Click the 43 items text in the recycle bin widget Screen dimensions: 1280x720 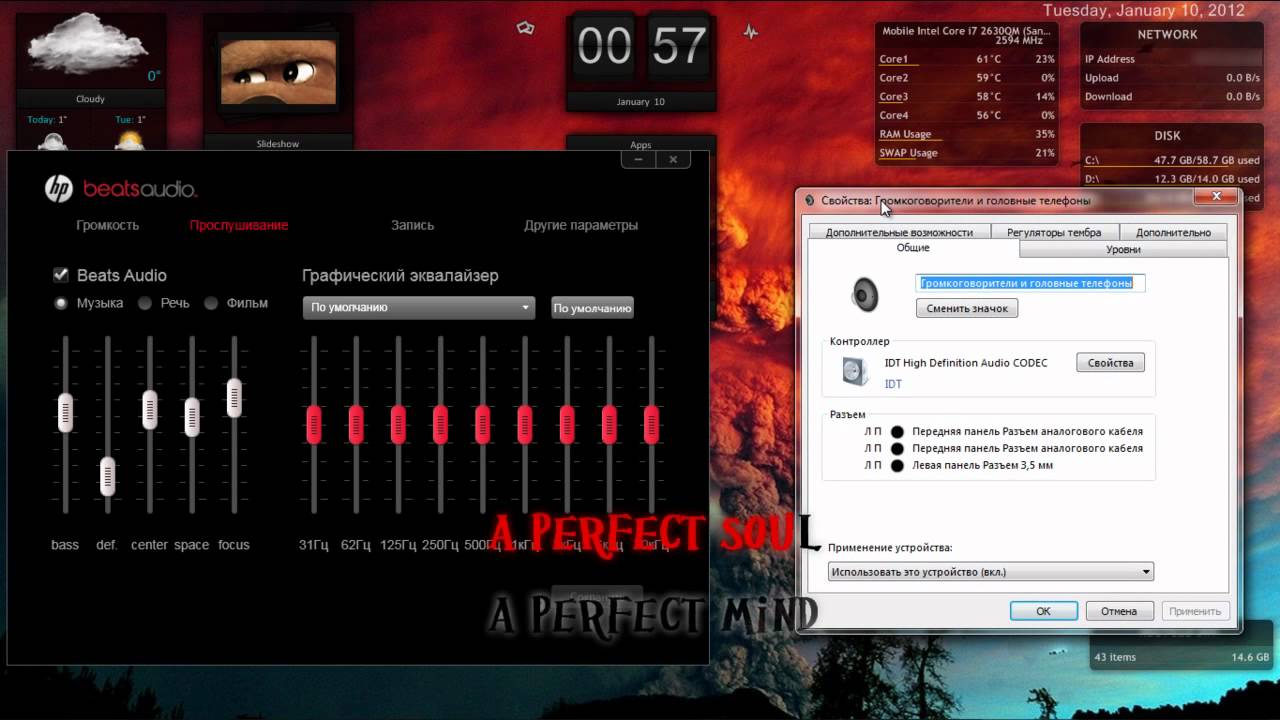coord(1115,657)
